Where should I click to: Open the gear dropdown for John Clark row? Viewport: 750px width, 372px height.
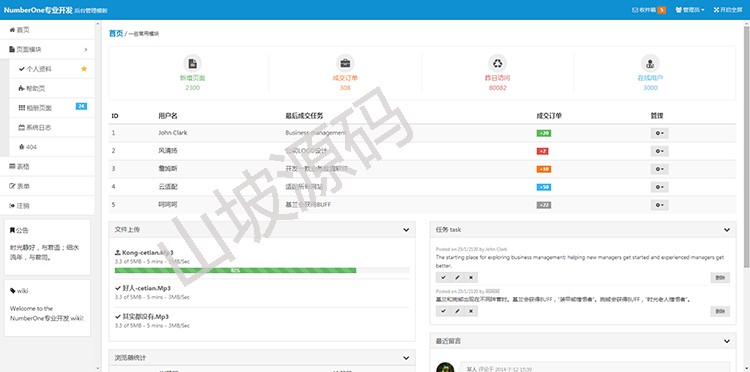coord(660,133)
